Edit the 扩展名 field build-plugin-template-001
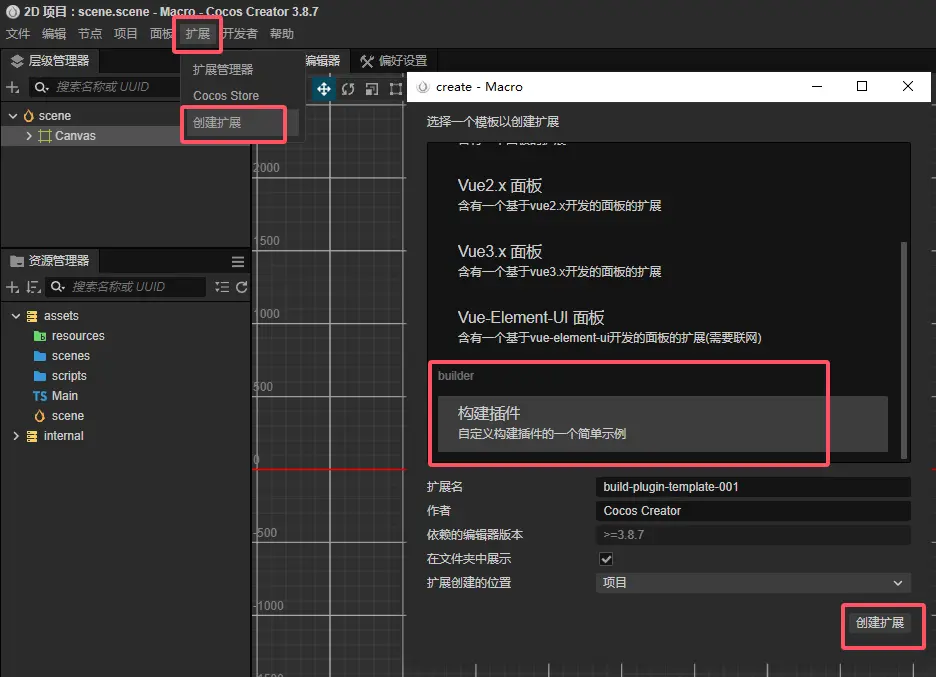936x677 pixels. [753, 487]
